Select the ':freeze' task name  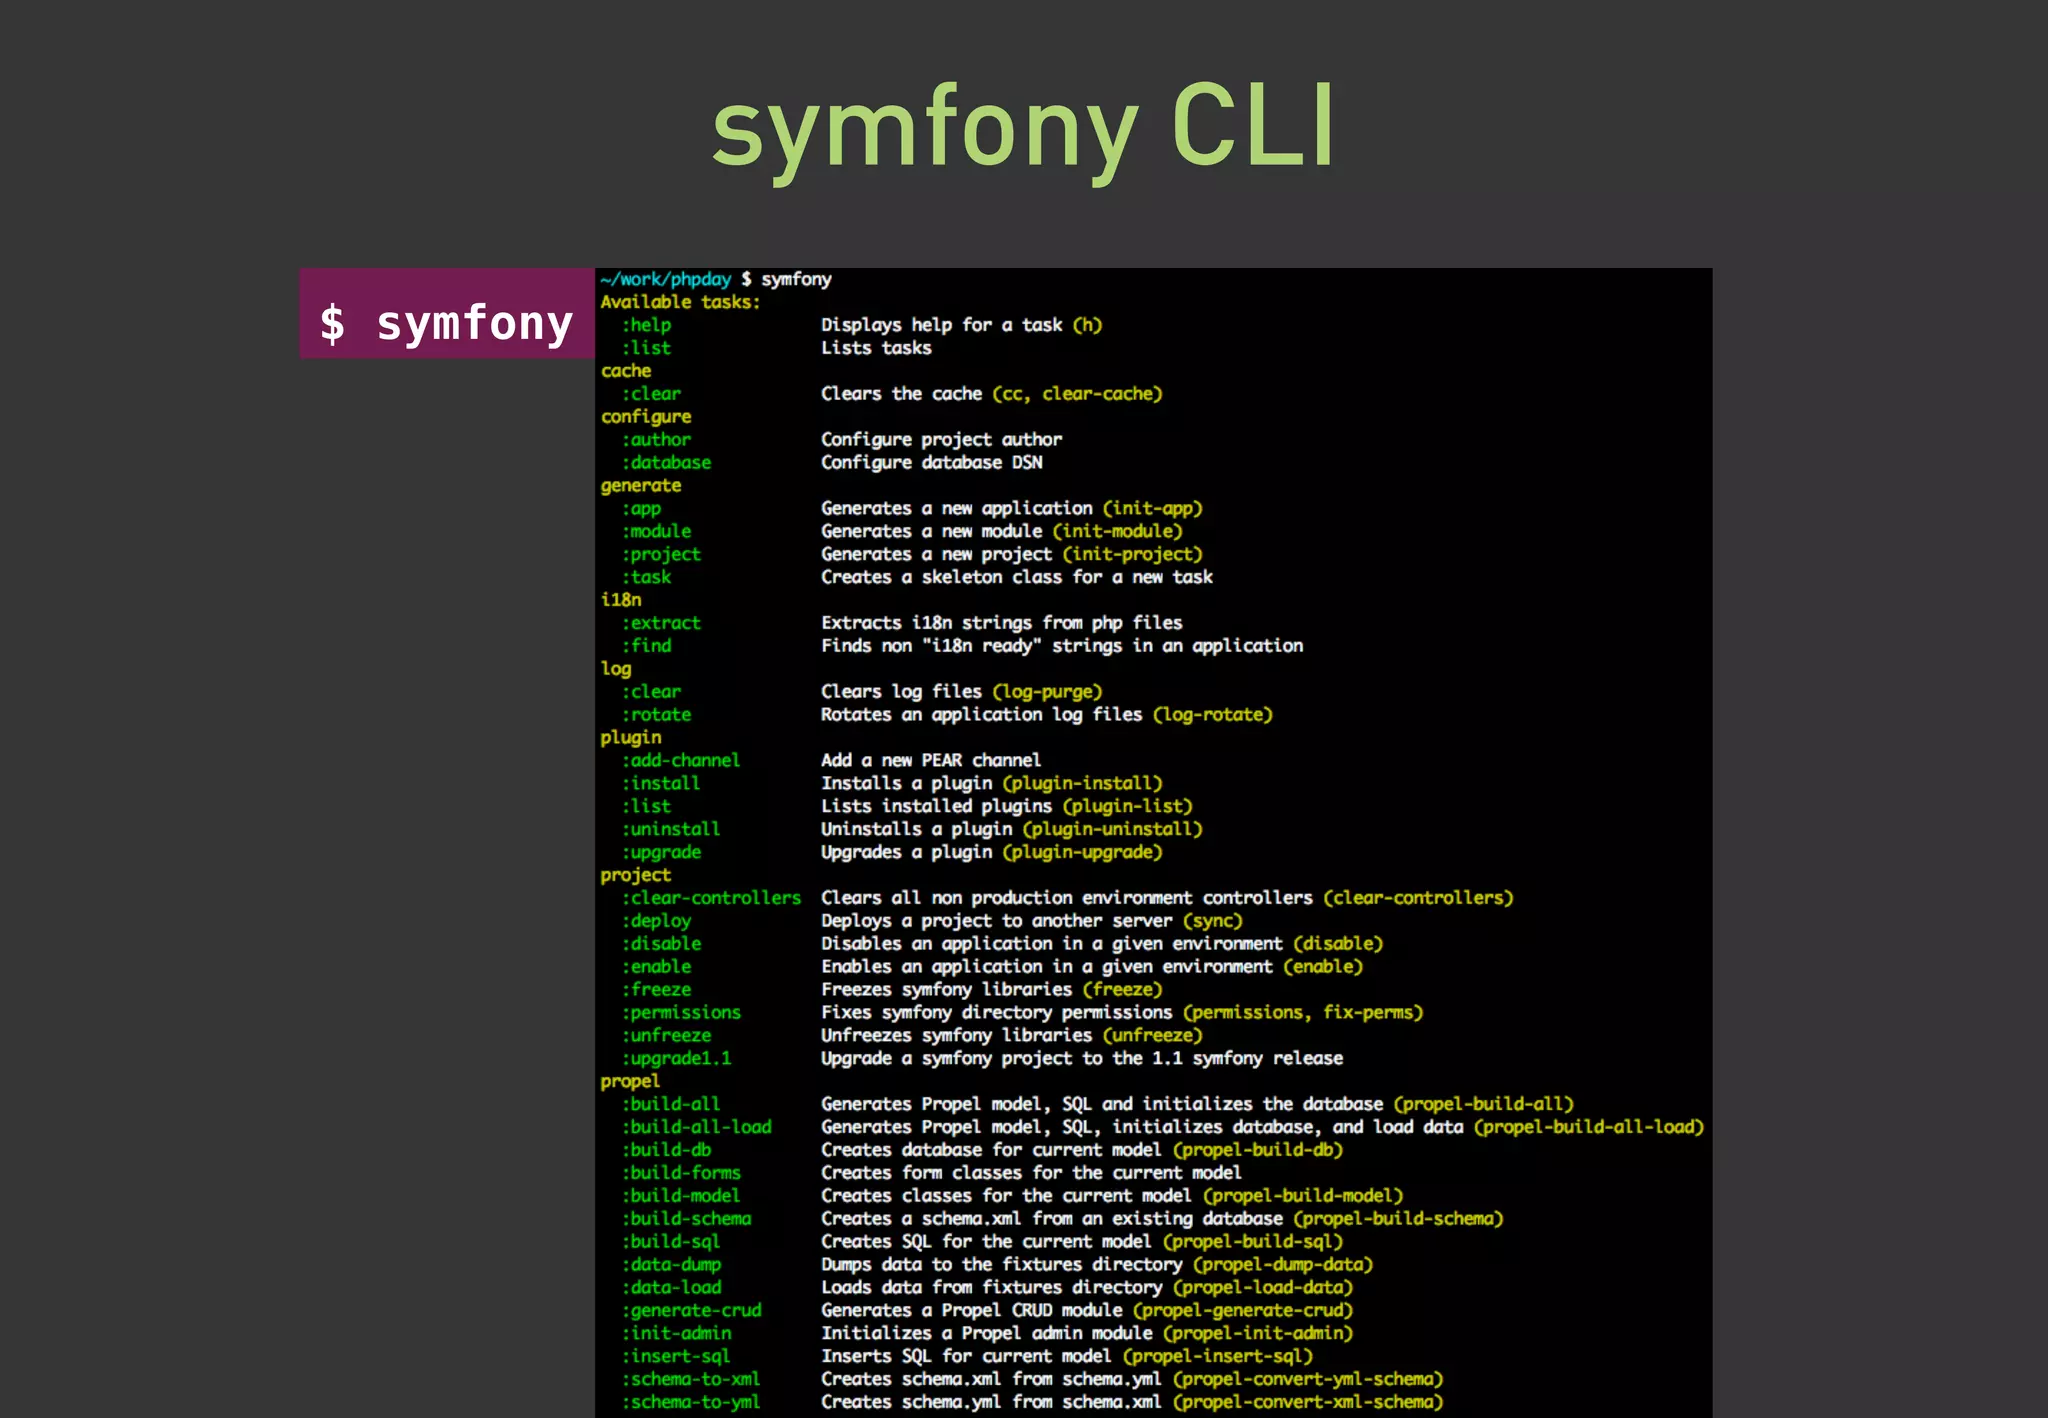[x=656, y=990]
